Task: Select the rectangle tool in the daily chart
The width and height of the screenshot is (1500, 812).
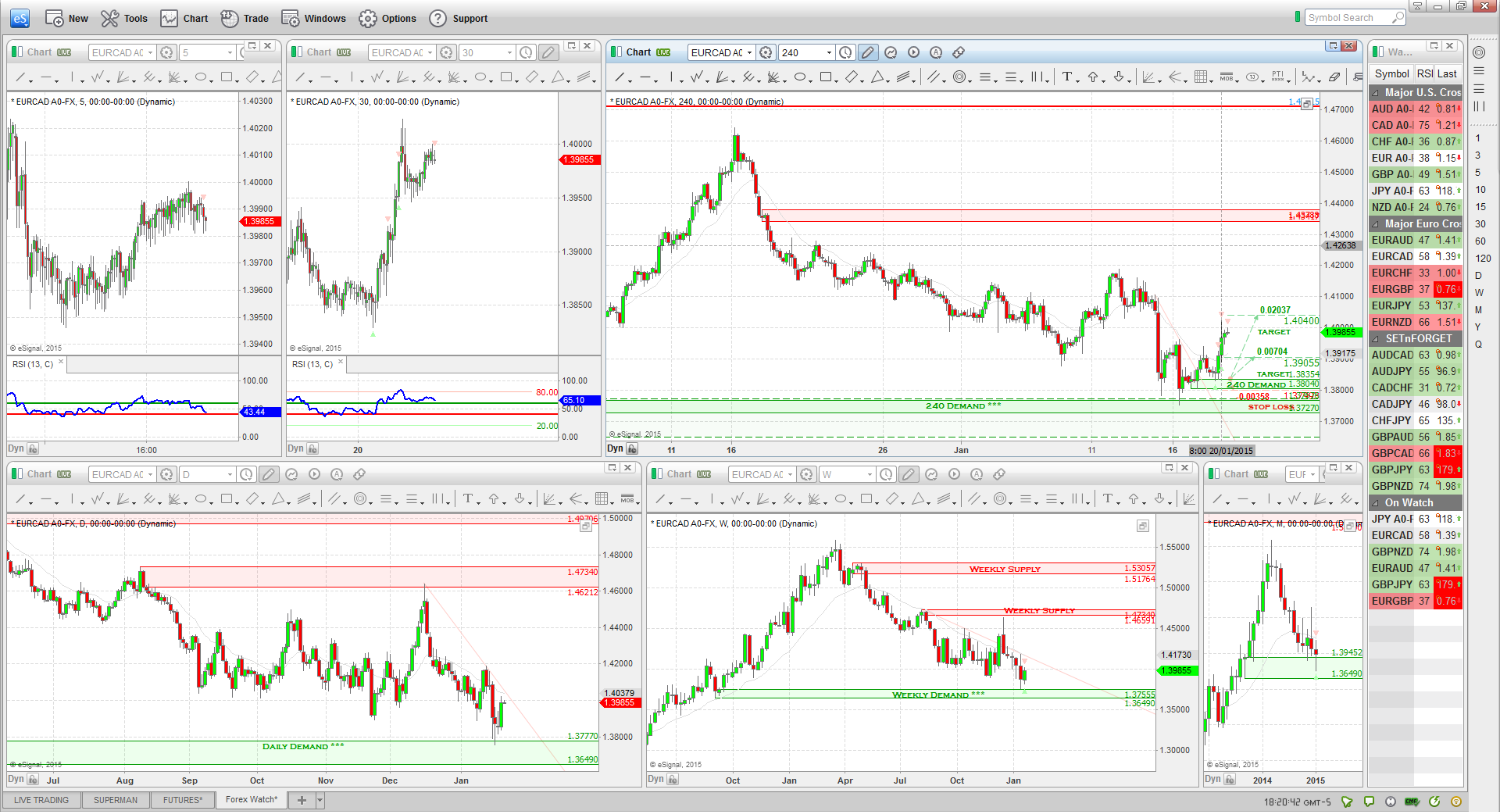Action: (x=227, y=499)
